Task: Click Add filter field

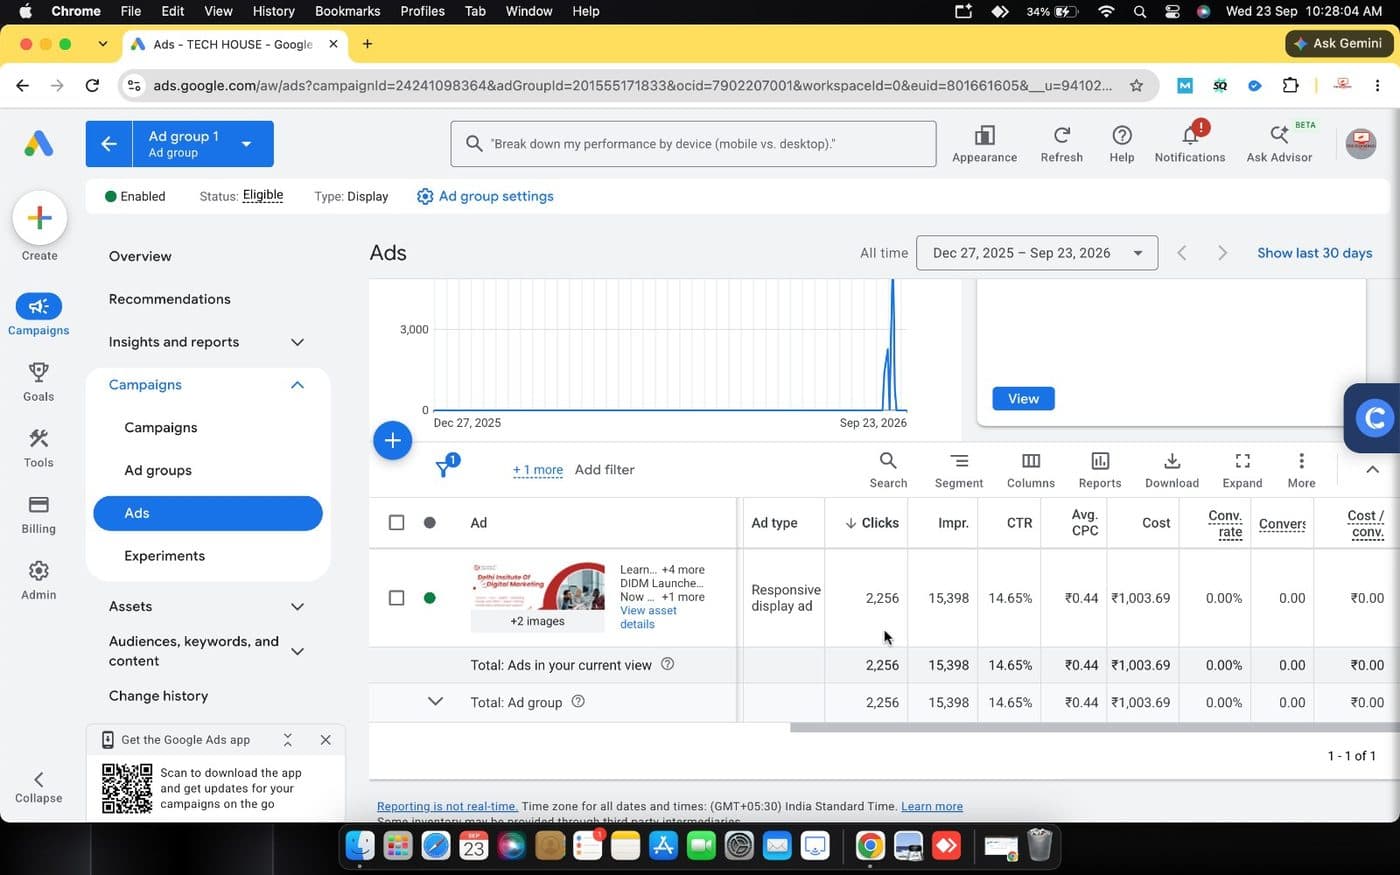Action: point(604,470)
